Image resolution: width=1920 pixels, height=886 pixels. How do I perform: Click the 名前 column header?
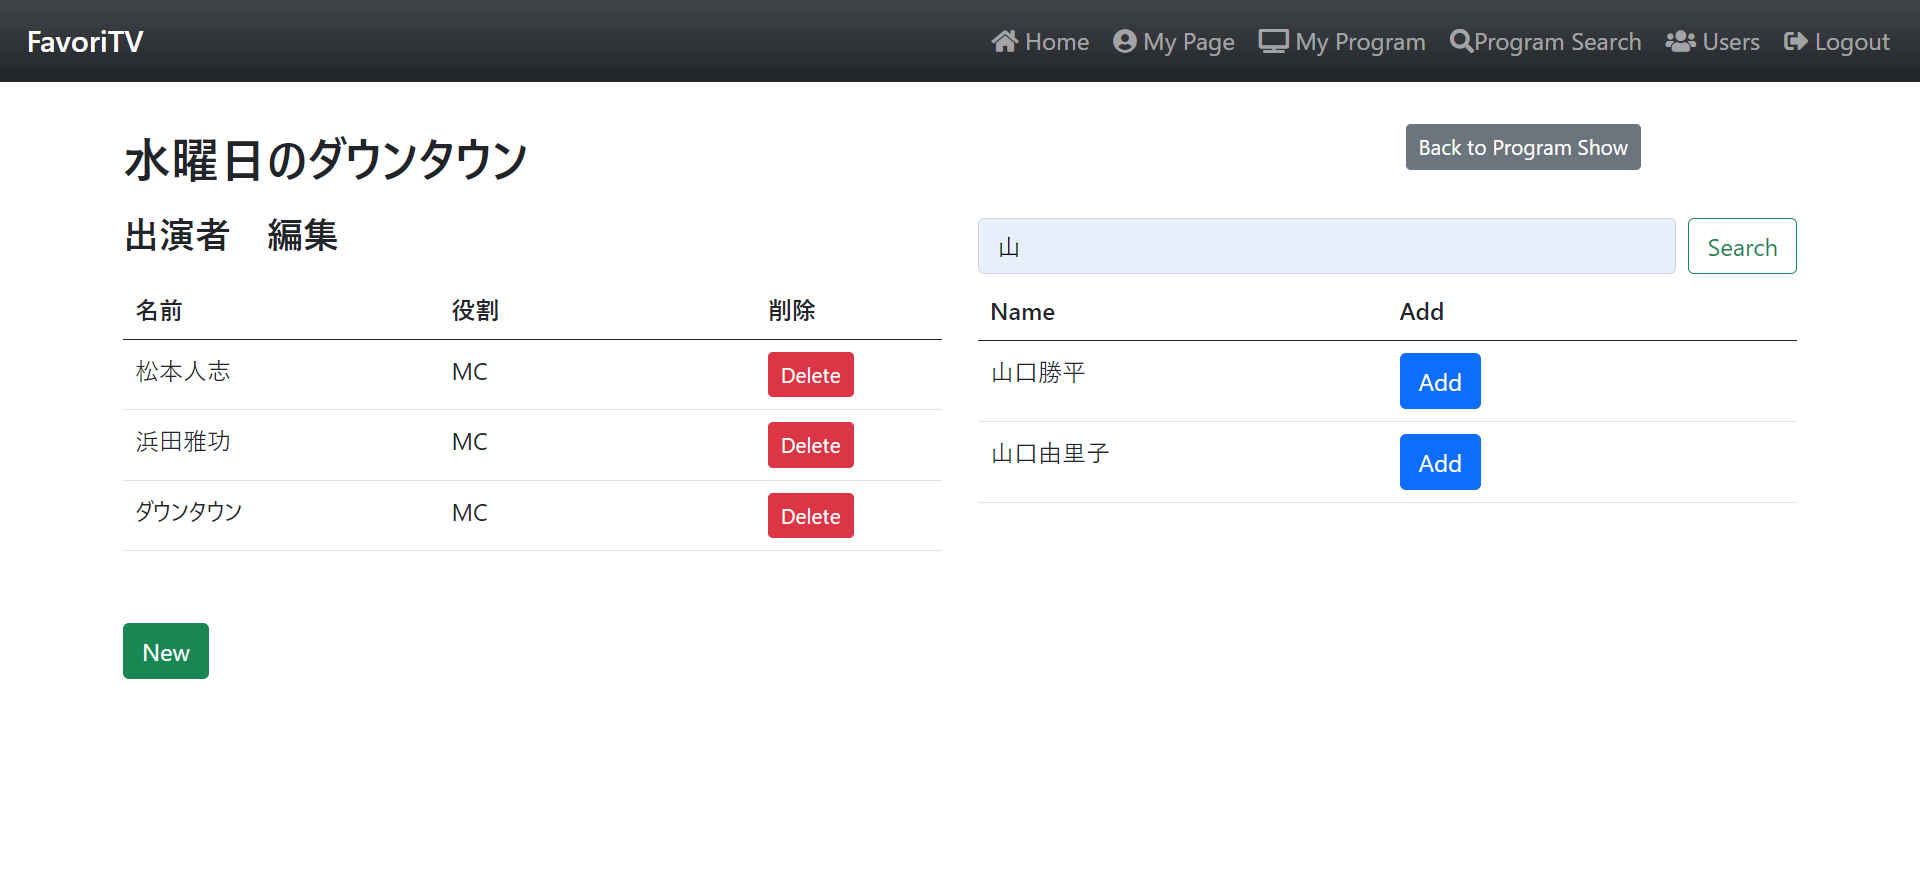pos(159,311)
